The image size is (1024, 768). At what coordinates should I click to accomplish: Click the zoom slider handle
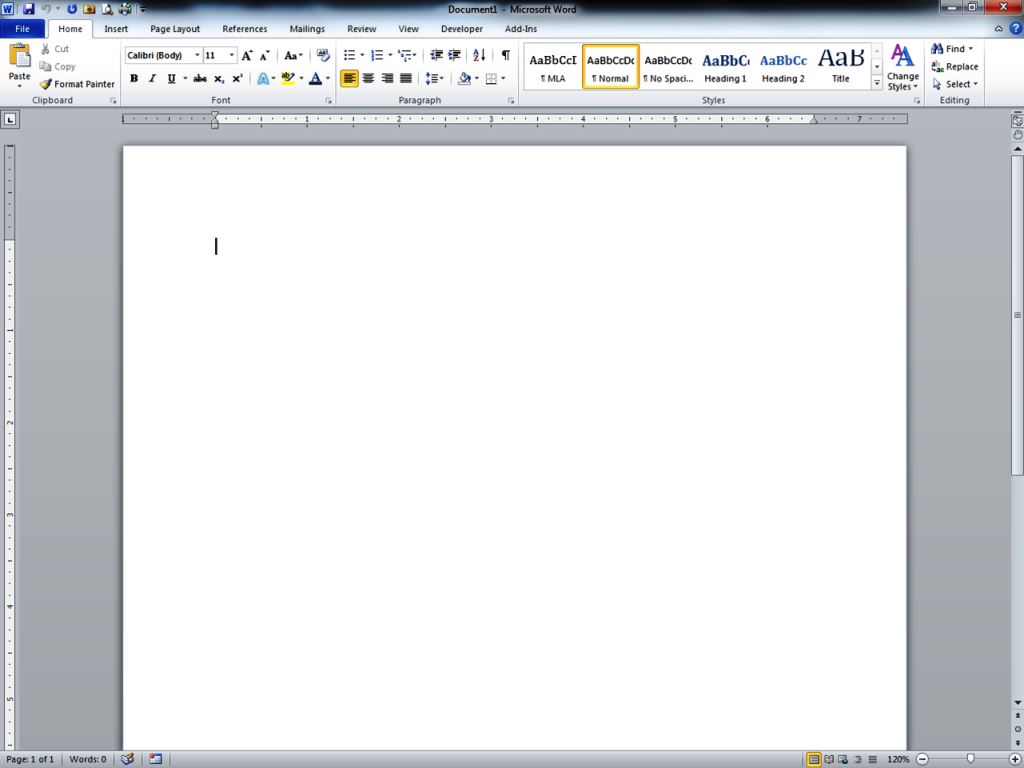pyautogui.click(x=970, y=759)
